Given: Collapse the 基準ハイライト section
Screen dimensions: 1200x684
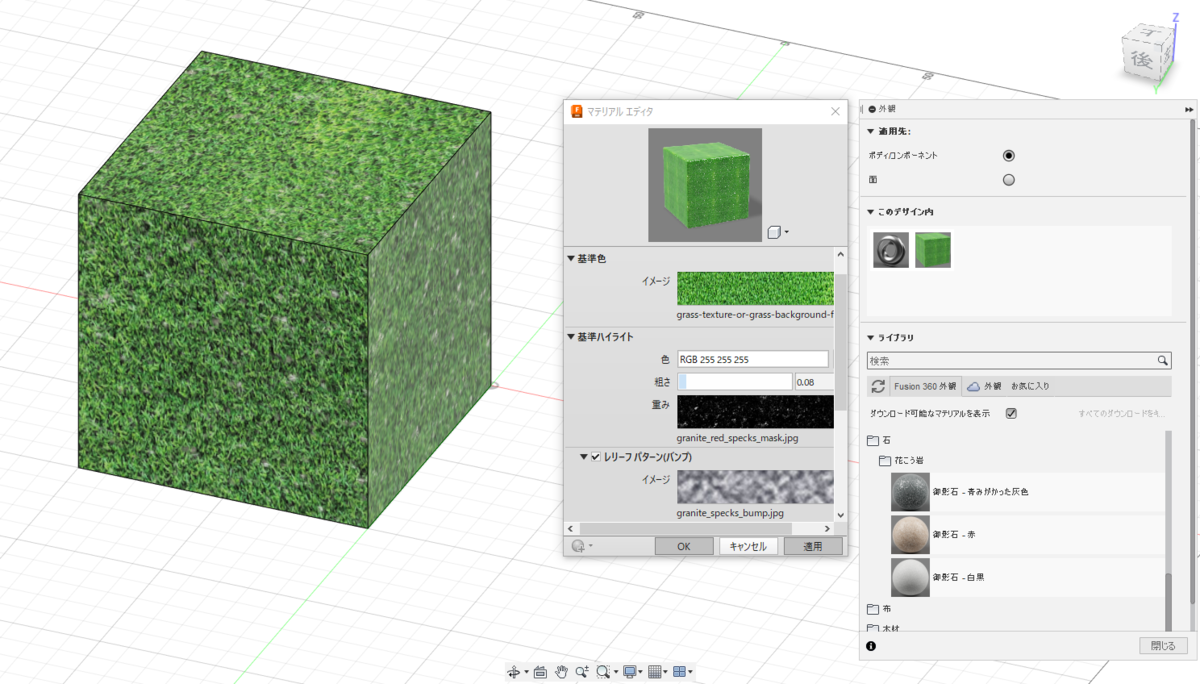Looking at the screenshot, I should 571,336.
